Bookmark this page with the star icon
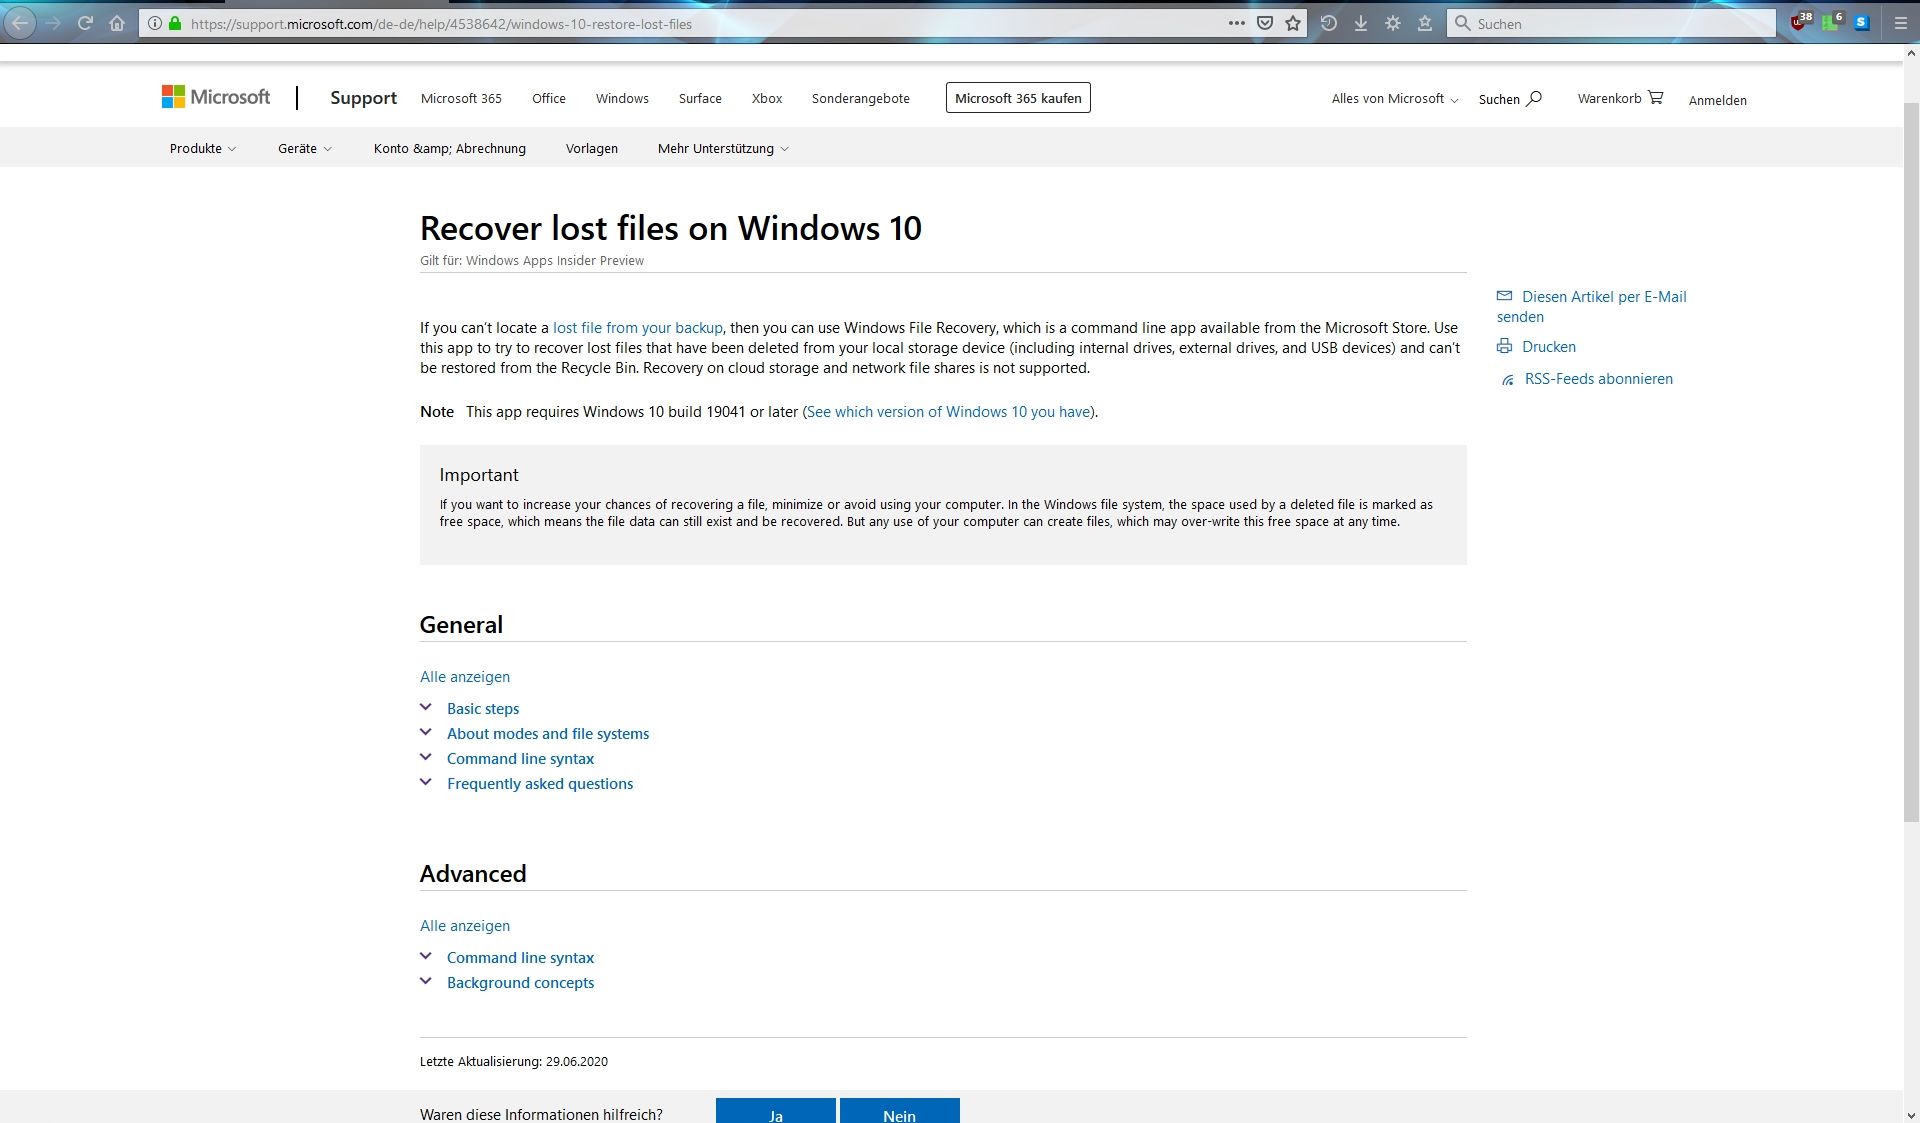 pyautogui.click(x=1293, y=23)
